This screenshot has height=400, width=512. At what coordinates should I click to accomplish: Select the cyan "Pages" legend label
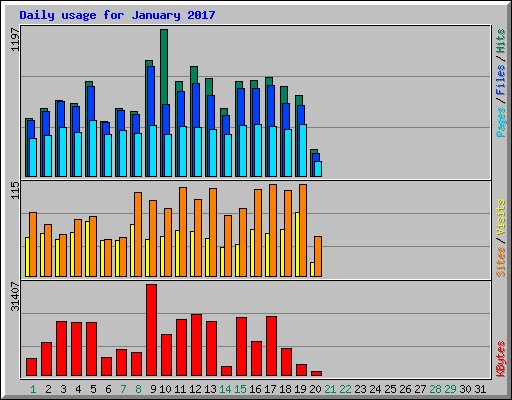click(501, 122)
